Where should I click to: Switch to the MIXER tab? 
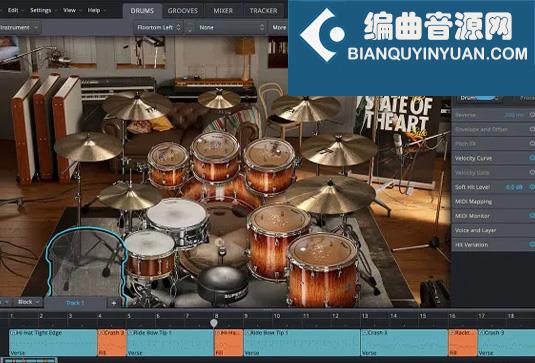[x=223, y=11]
